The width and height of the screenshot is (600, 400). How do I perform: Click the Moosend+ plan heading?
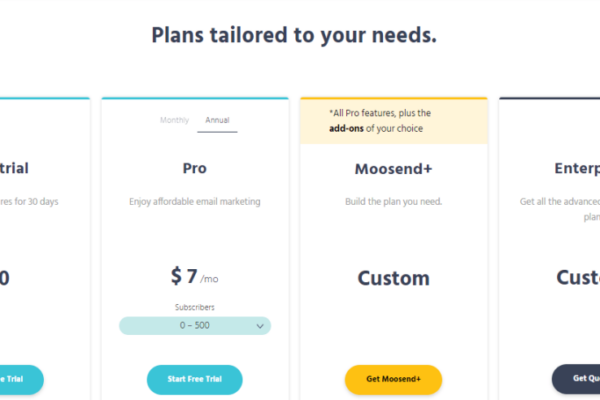coord(393,169)
